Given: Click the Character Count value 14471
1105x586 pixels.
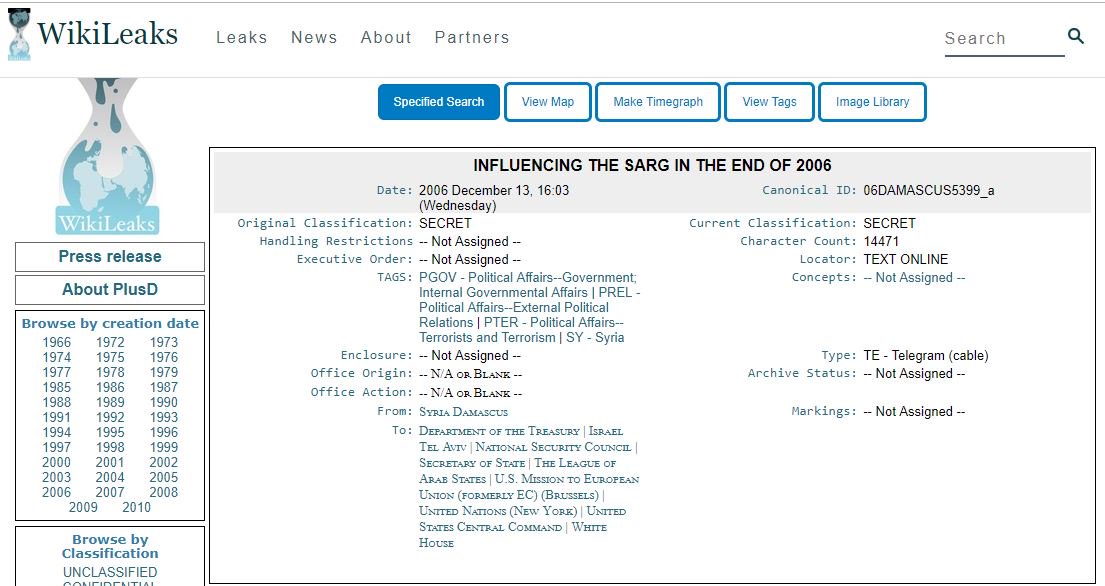Looking at the screenshot, I should pos(881,242).
